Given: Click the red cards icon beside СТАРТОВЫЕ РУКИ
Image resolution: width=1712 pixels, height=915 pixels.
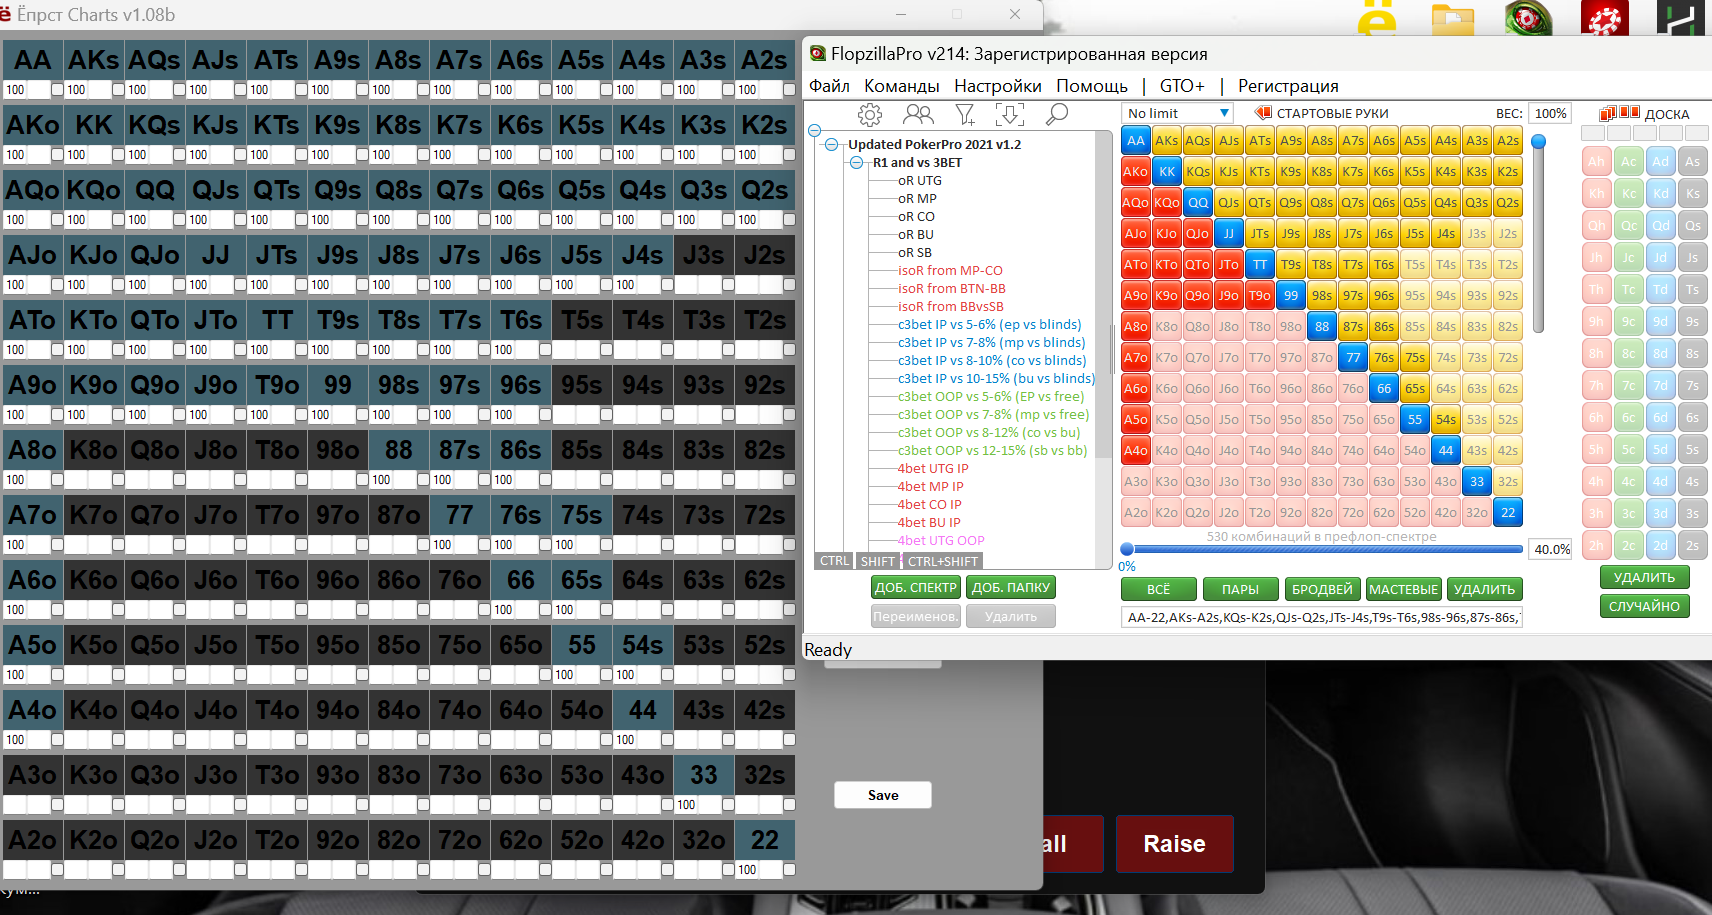Looking at the screenshot, I should pos(1263,113).
